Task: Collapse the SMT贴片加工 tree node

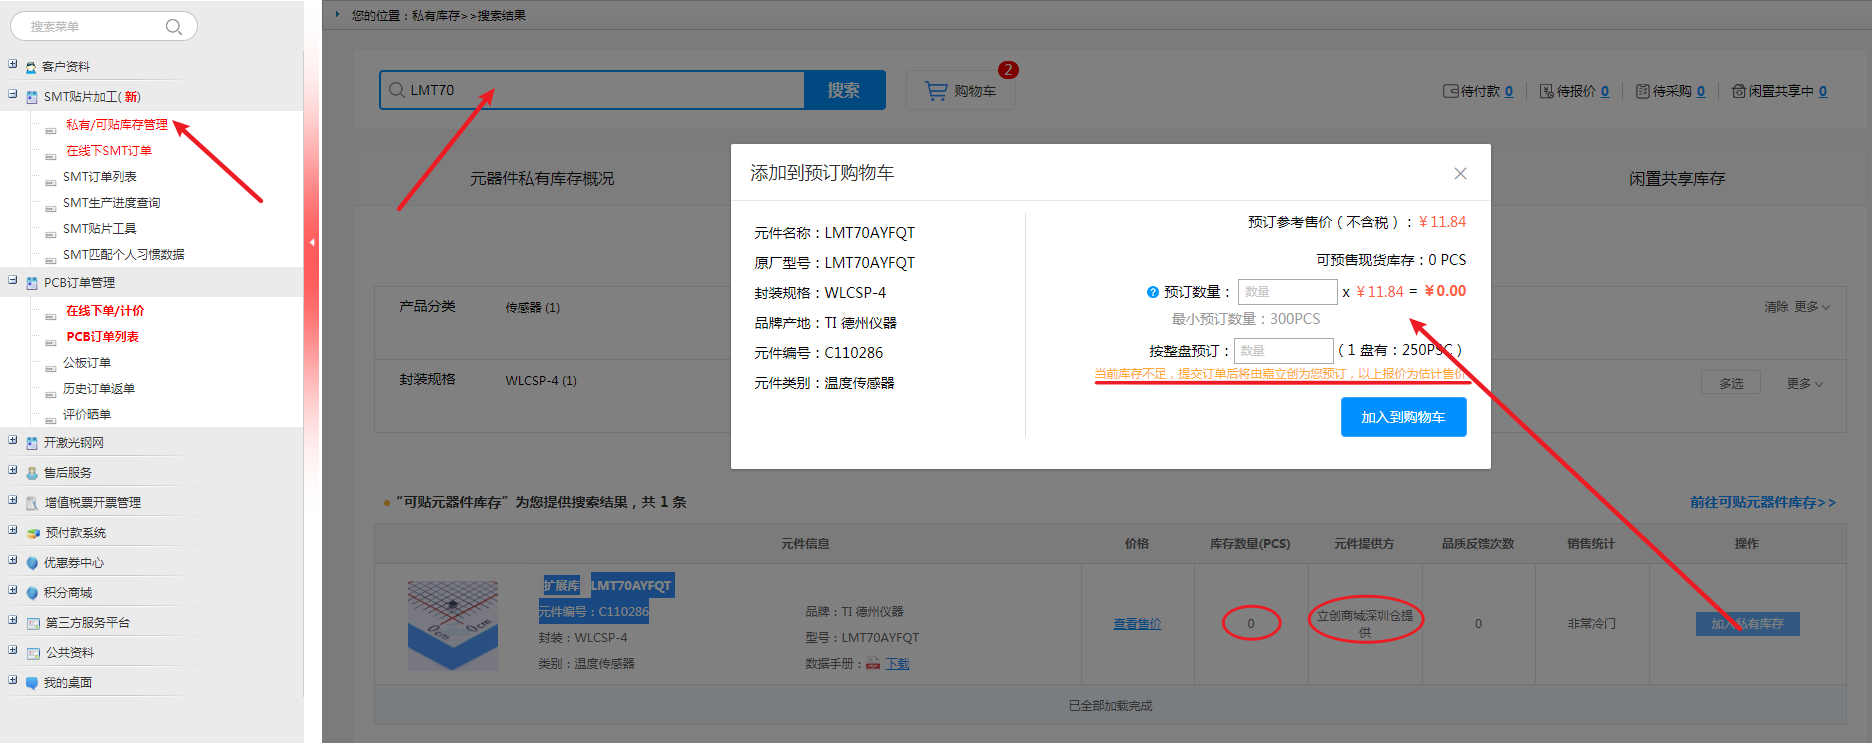Action: [13, 95]
